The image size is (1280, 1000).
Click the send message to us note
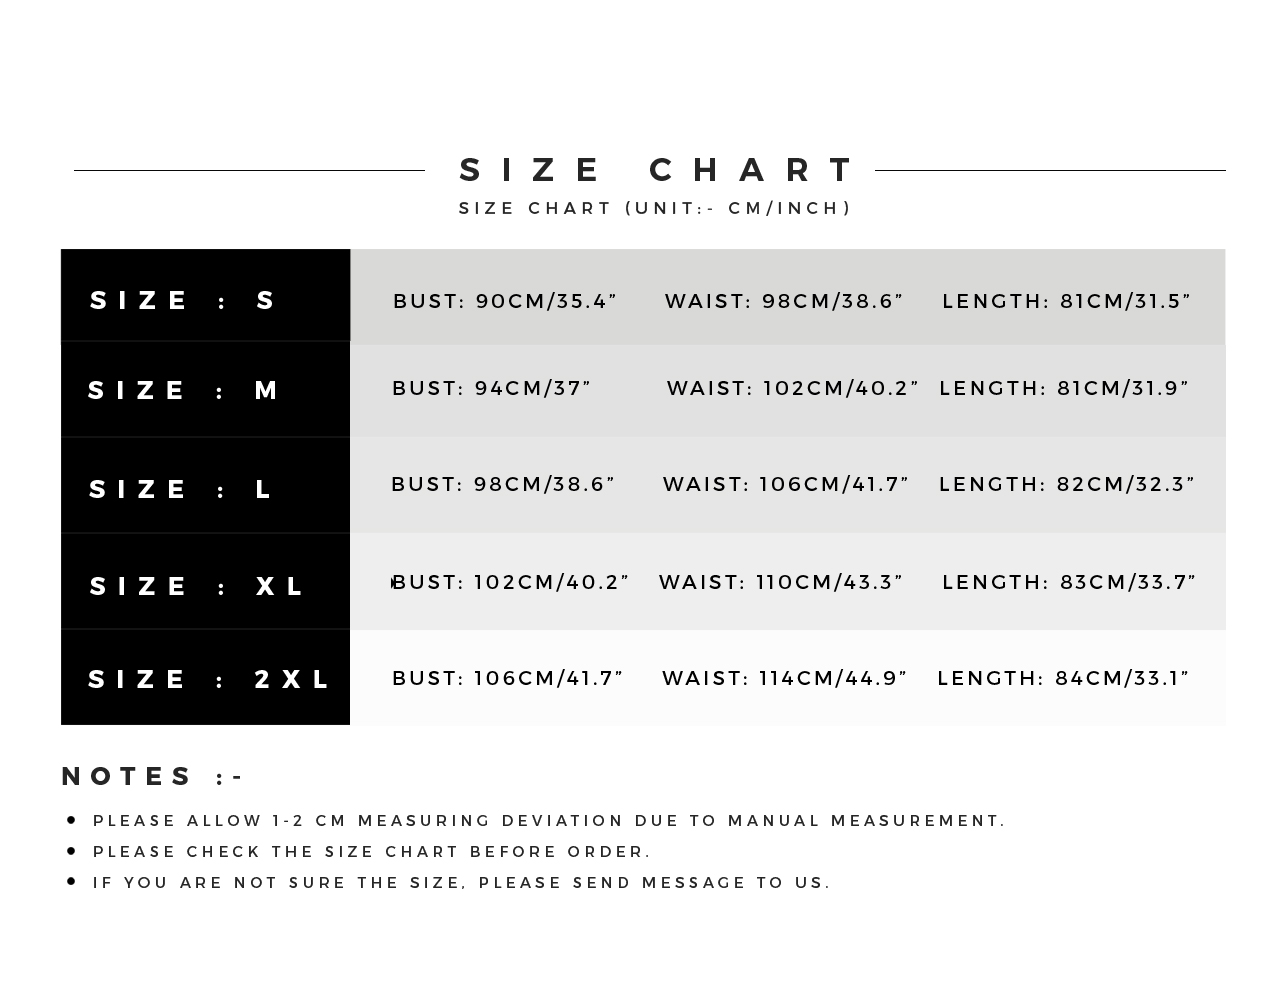(x=462, y=883)
